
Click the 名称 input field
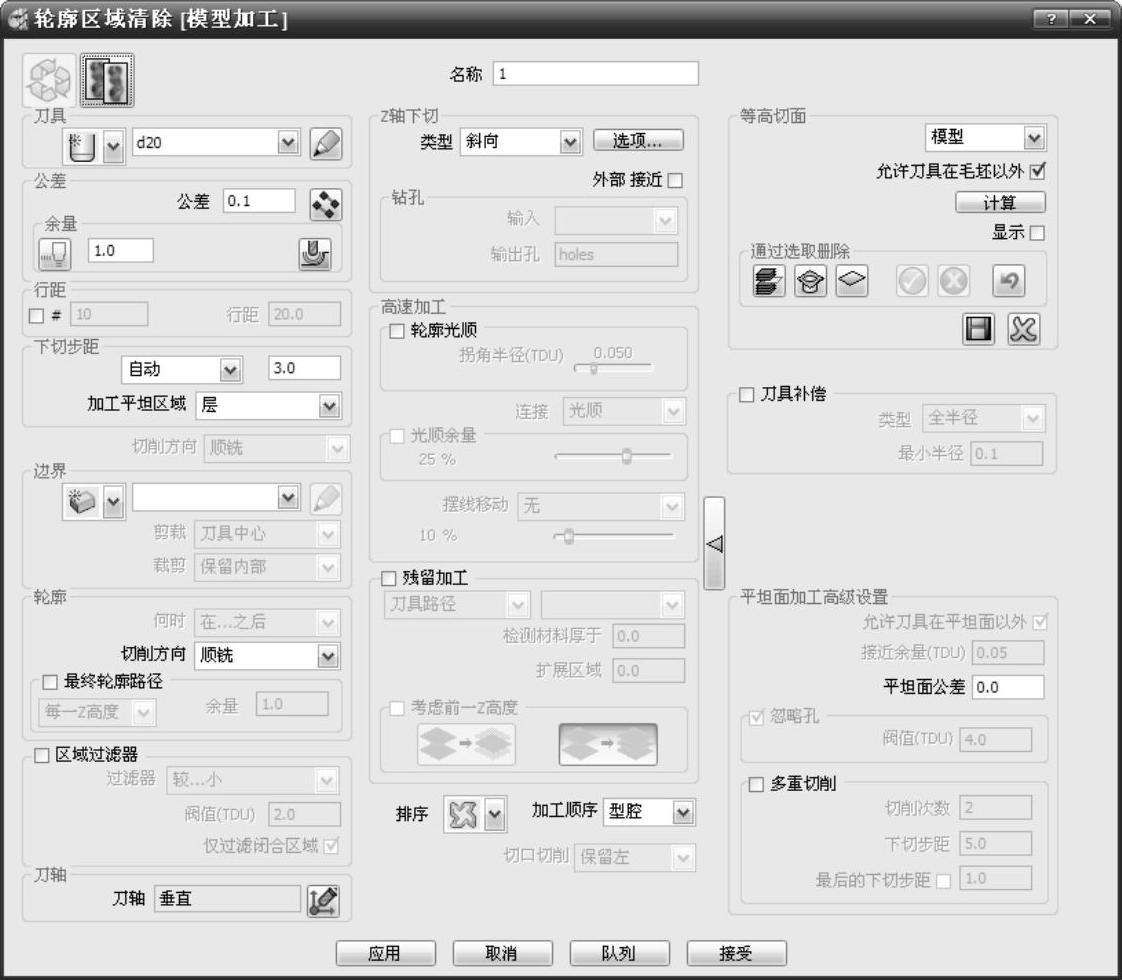tap(595, 74)
